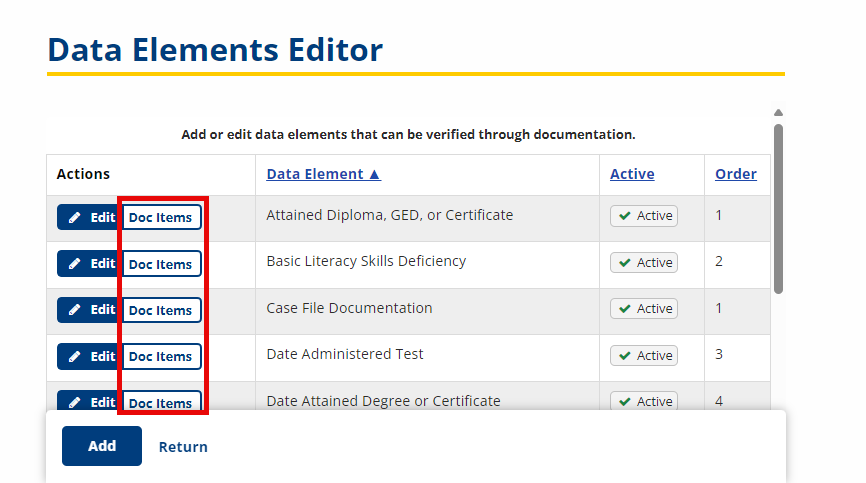This screenshot has height=483, width=866.
Task: Edit the Date Administered Test element
Action: (x=88, y=356)
